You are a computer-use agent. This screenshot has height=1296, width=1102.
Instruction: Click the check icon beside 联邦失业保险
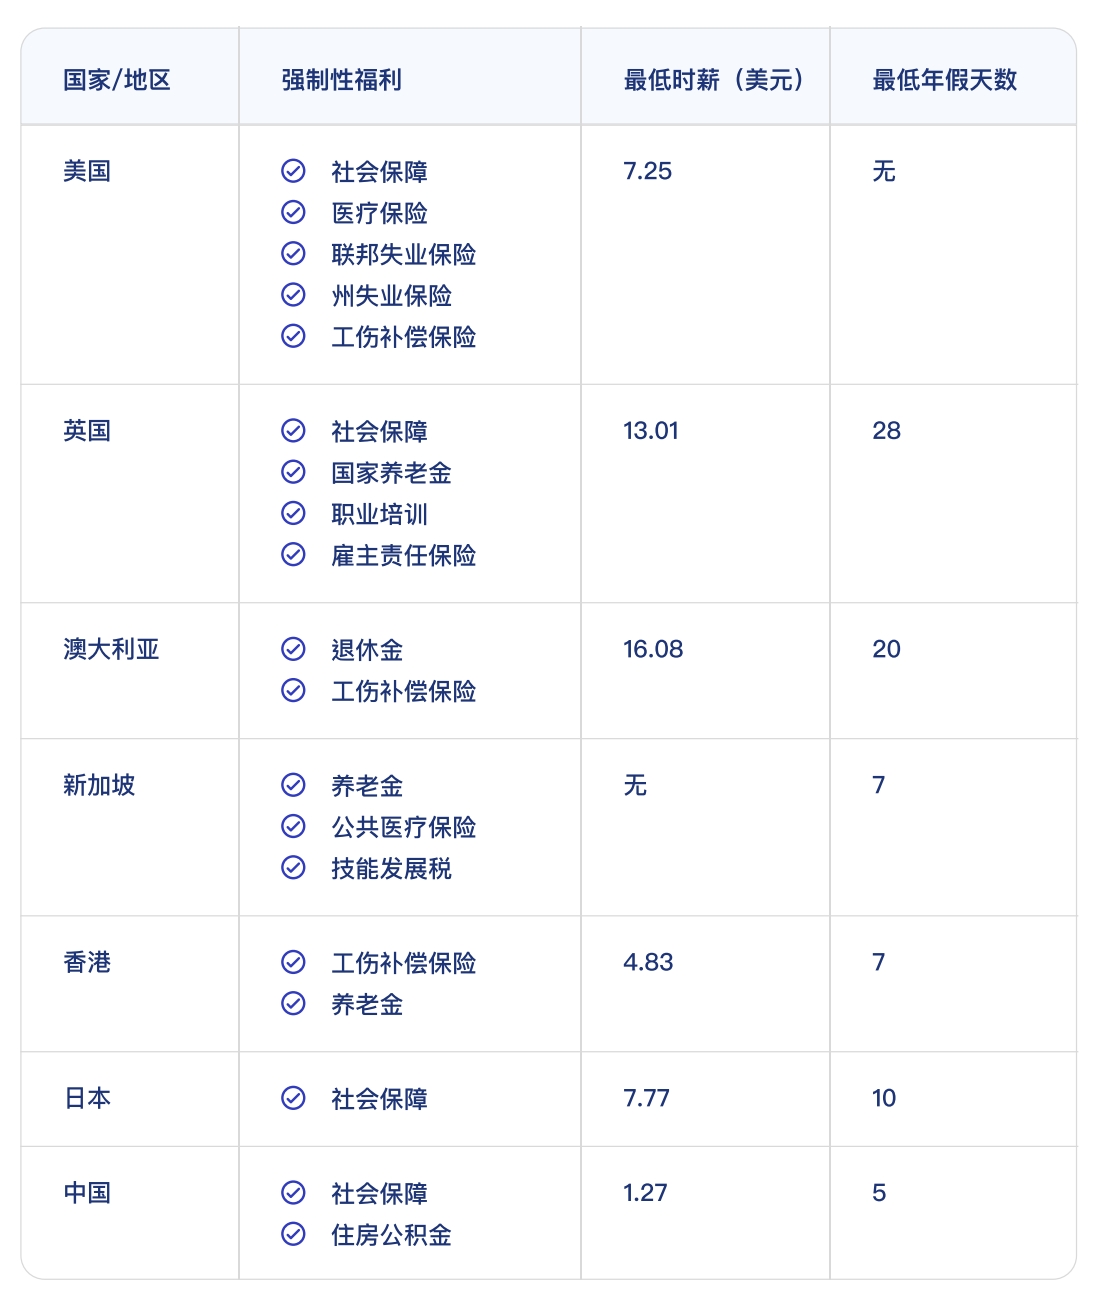pyautogui.click(x=293, y=254)
